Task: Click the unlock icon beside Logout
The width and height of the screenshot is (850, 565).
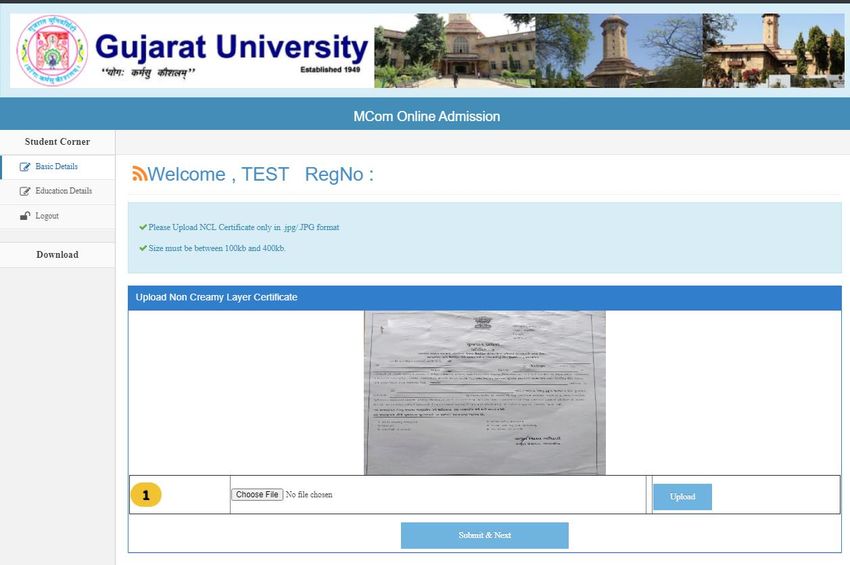Action: [x=25, y=216]
